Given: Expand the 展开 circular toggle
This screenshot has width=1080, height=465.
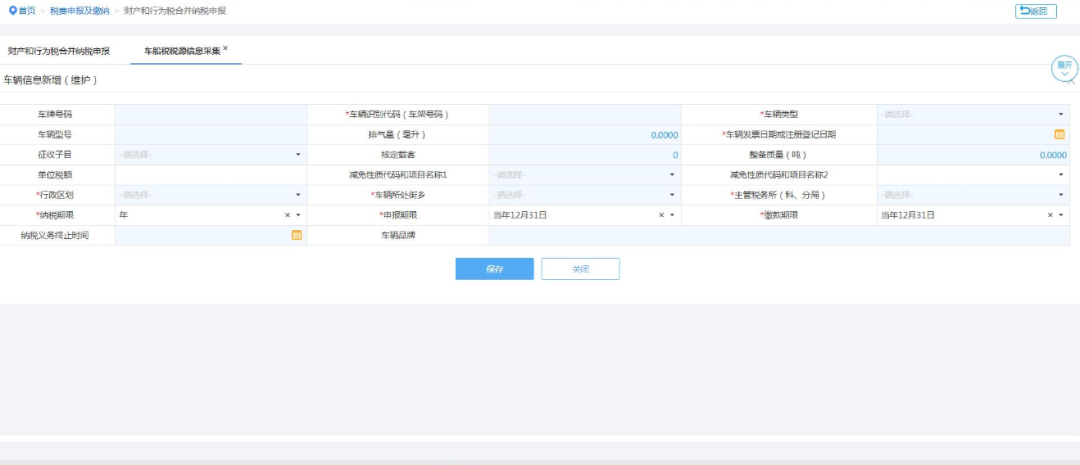Looking at the screenshot, I should click(x=1065, y=68).
